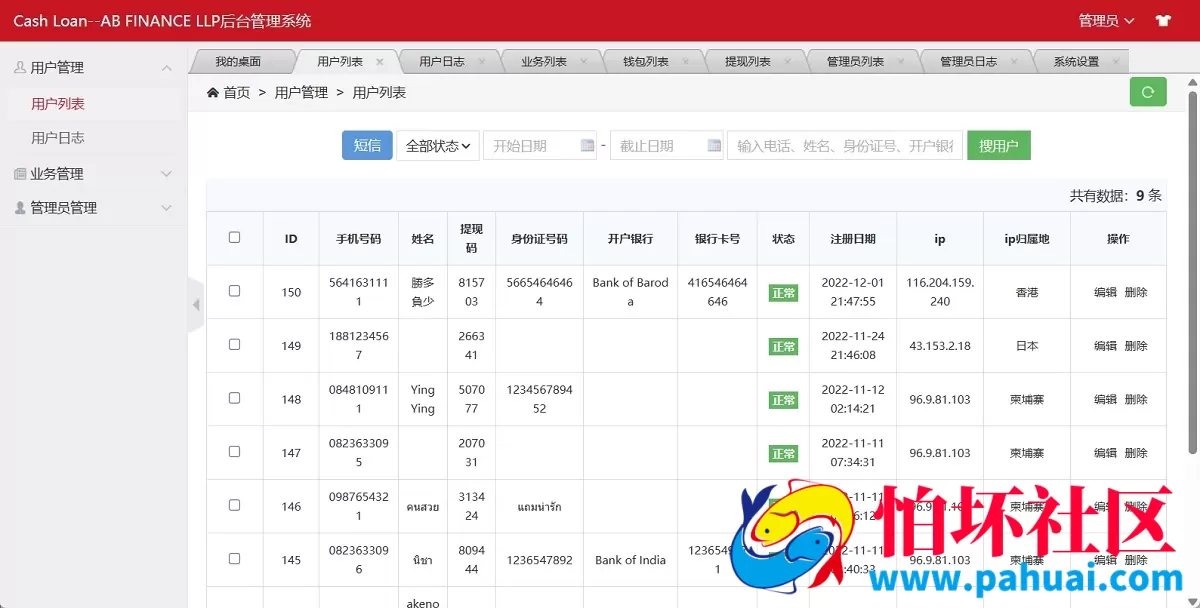Tick the checkbox for user ID 148
This screenshot has width=1200, height=608.
235,398
